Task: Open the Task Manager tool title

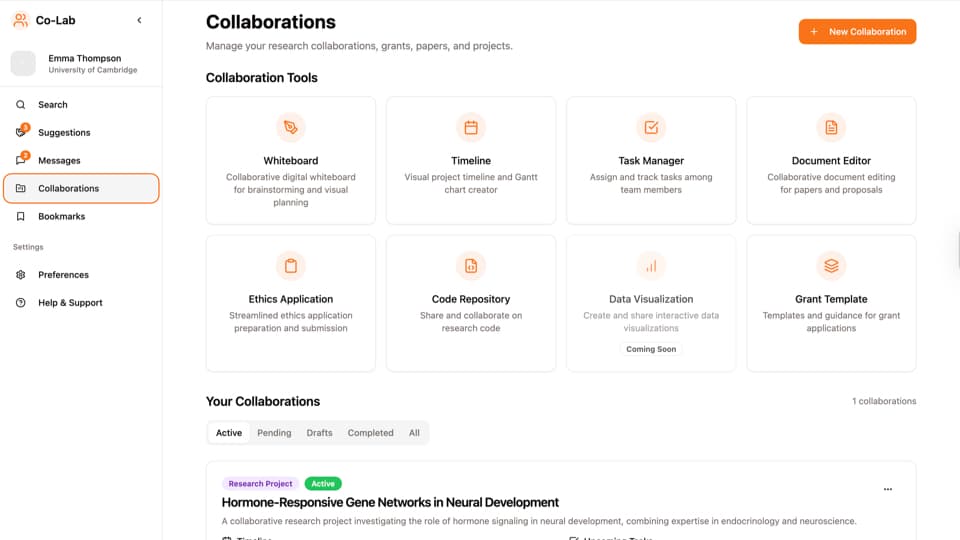Action: [651, 161]
